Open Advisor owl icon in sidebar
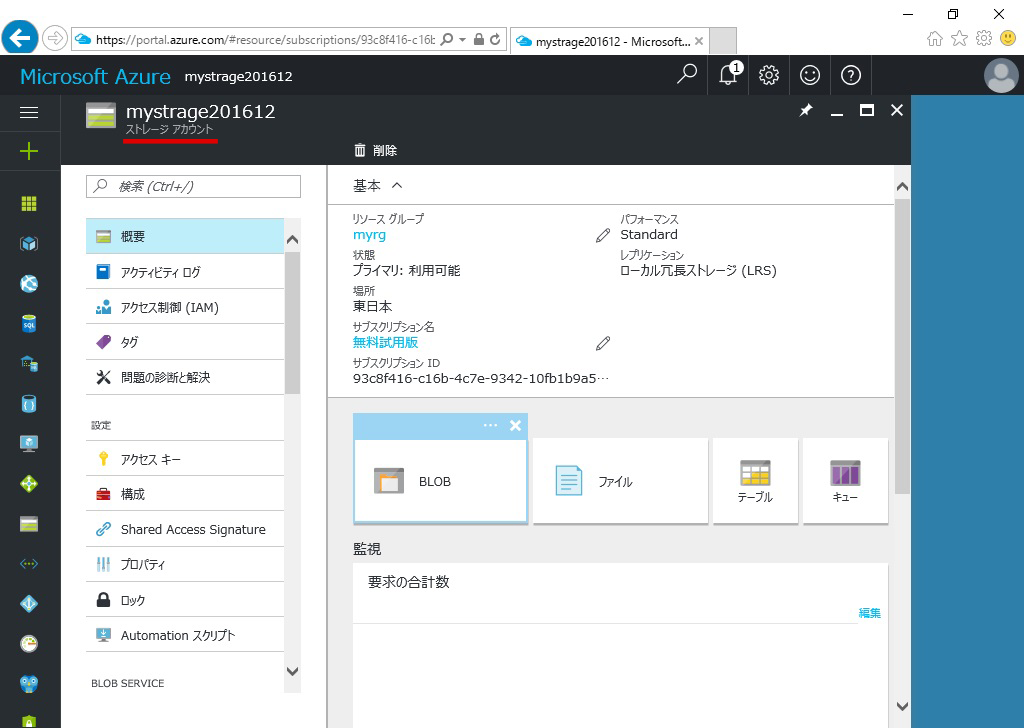Screen dimensions: 1024x728 [x=29, y=684]
